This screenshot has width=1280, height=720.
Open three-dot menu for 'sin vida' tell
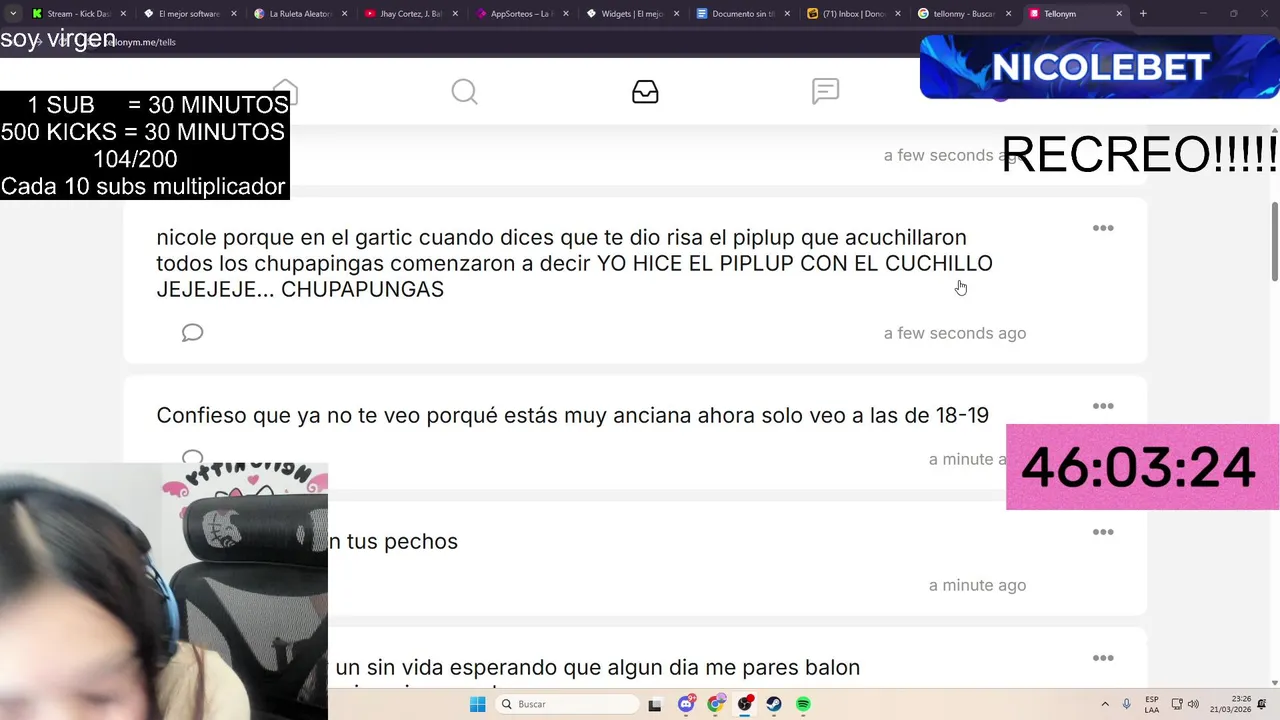(1103, 658)
